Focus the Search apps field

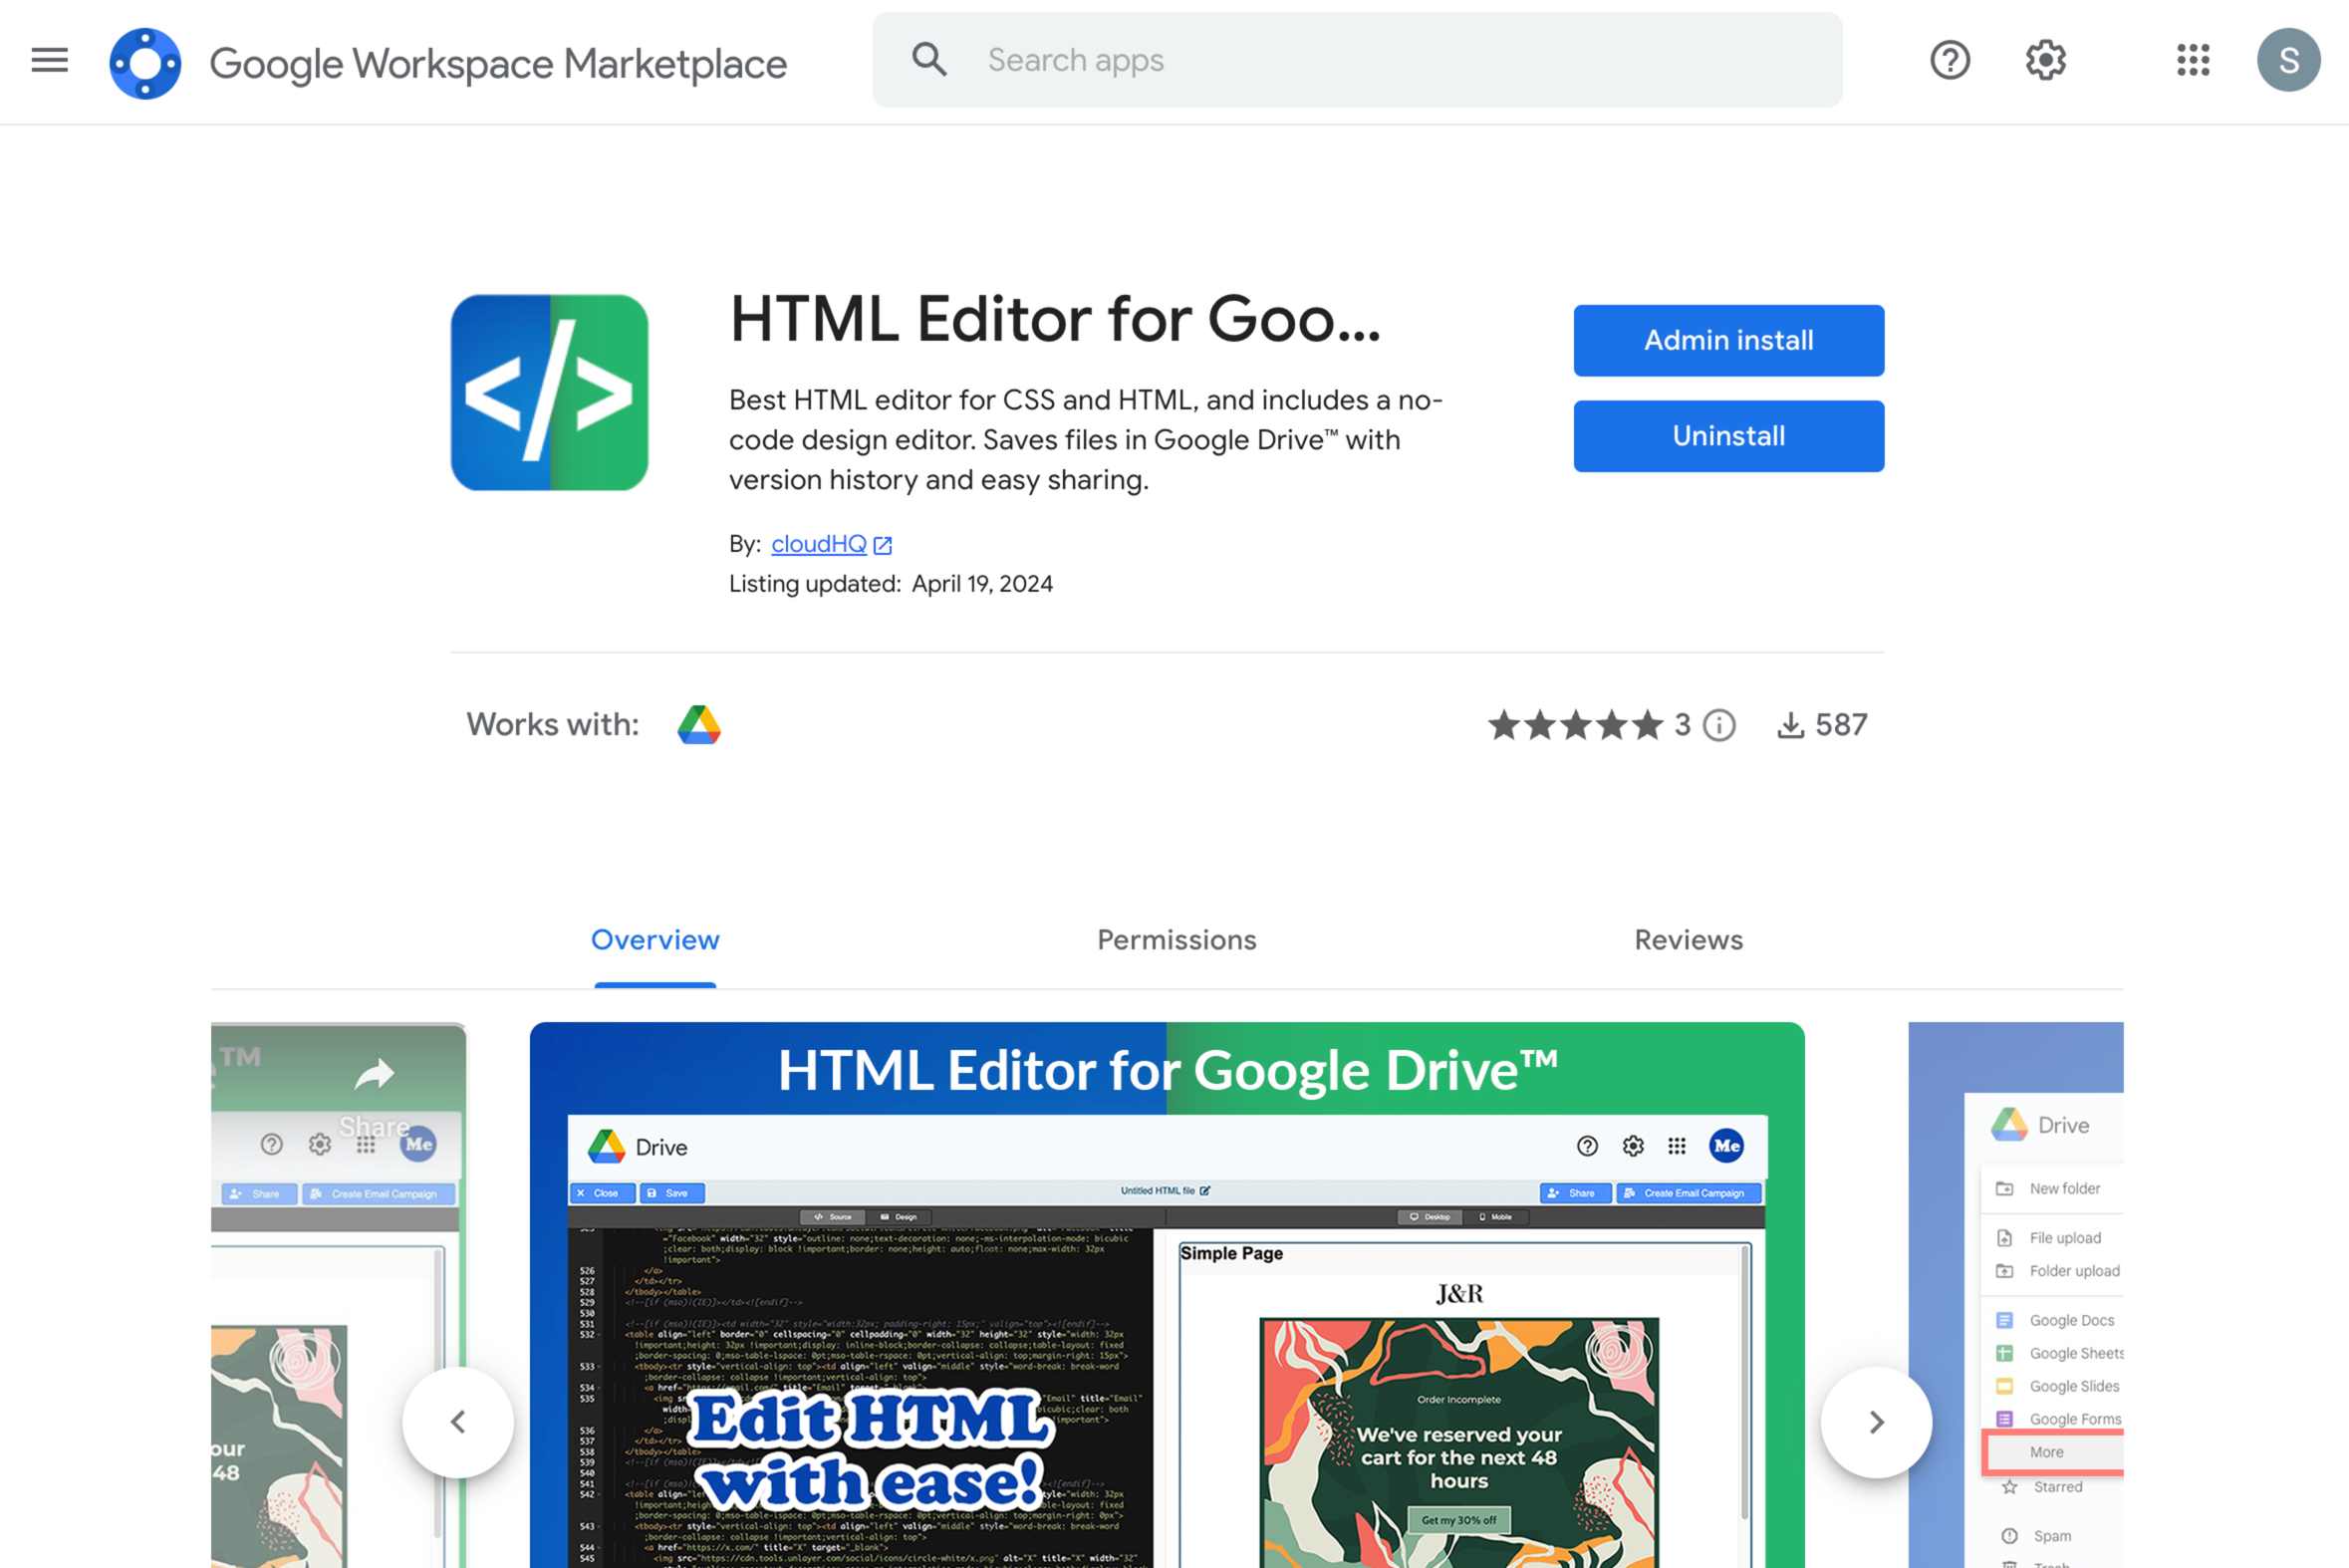(1357, 60)
